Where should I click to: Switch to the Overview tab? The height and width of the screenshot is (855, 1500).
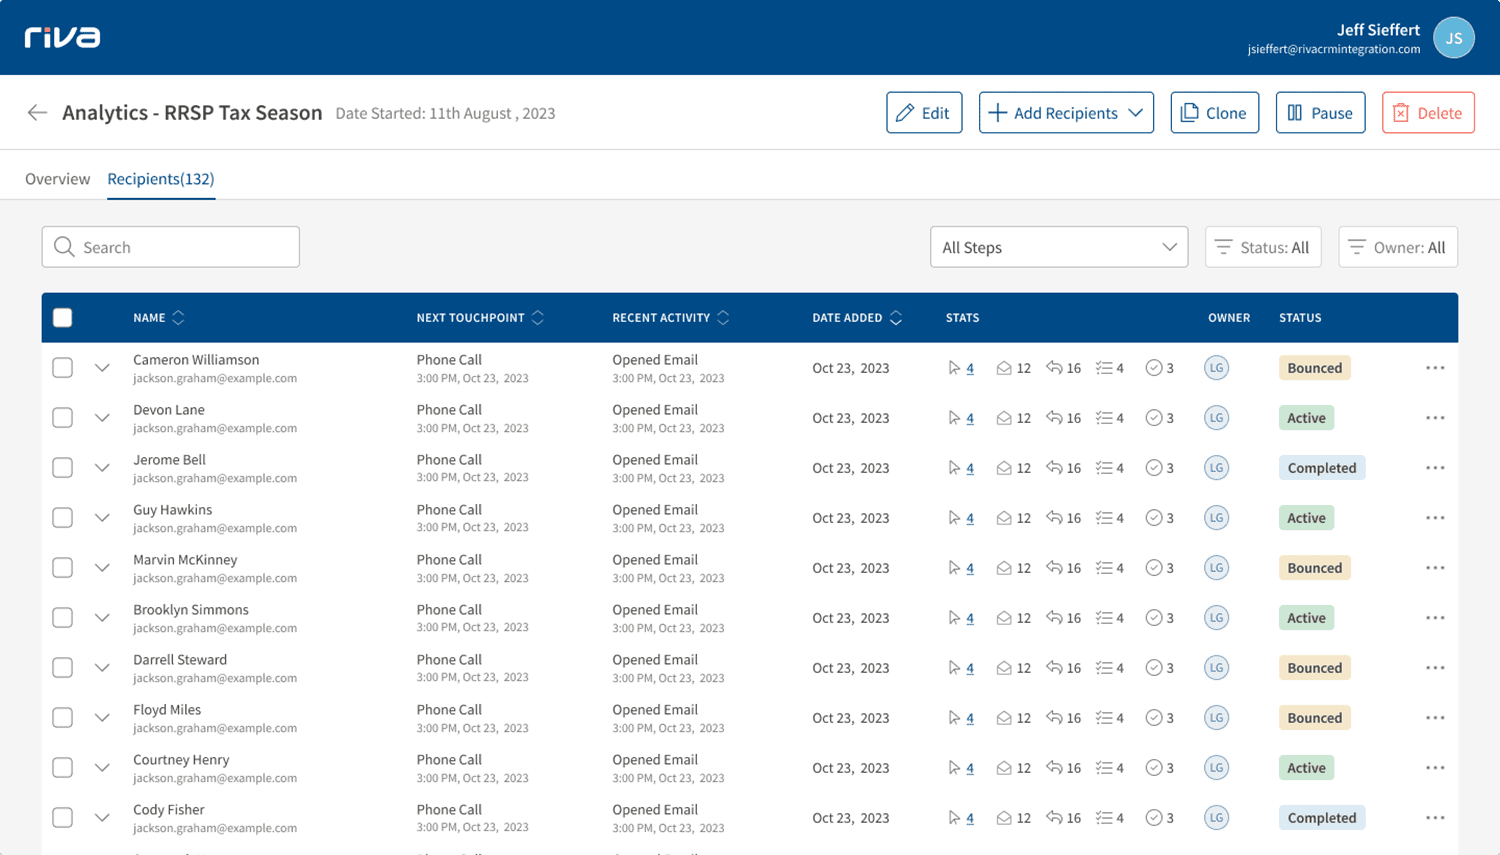(57, 178)
